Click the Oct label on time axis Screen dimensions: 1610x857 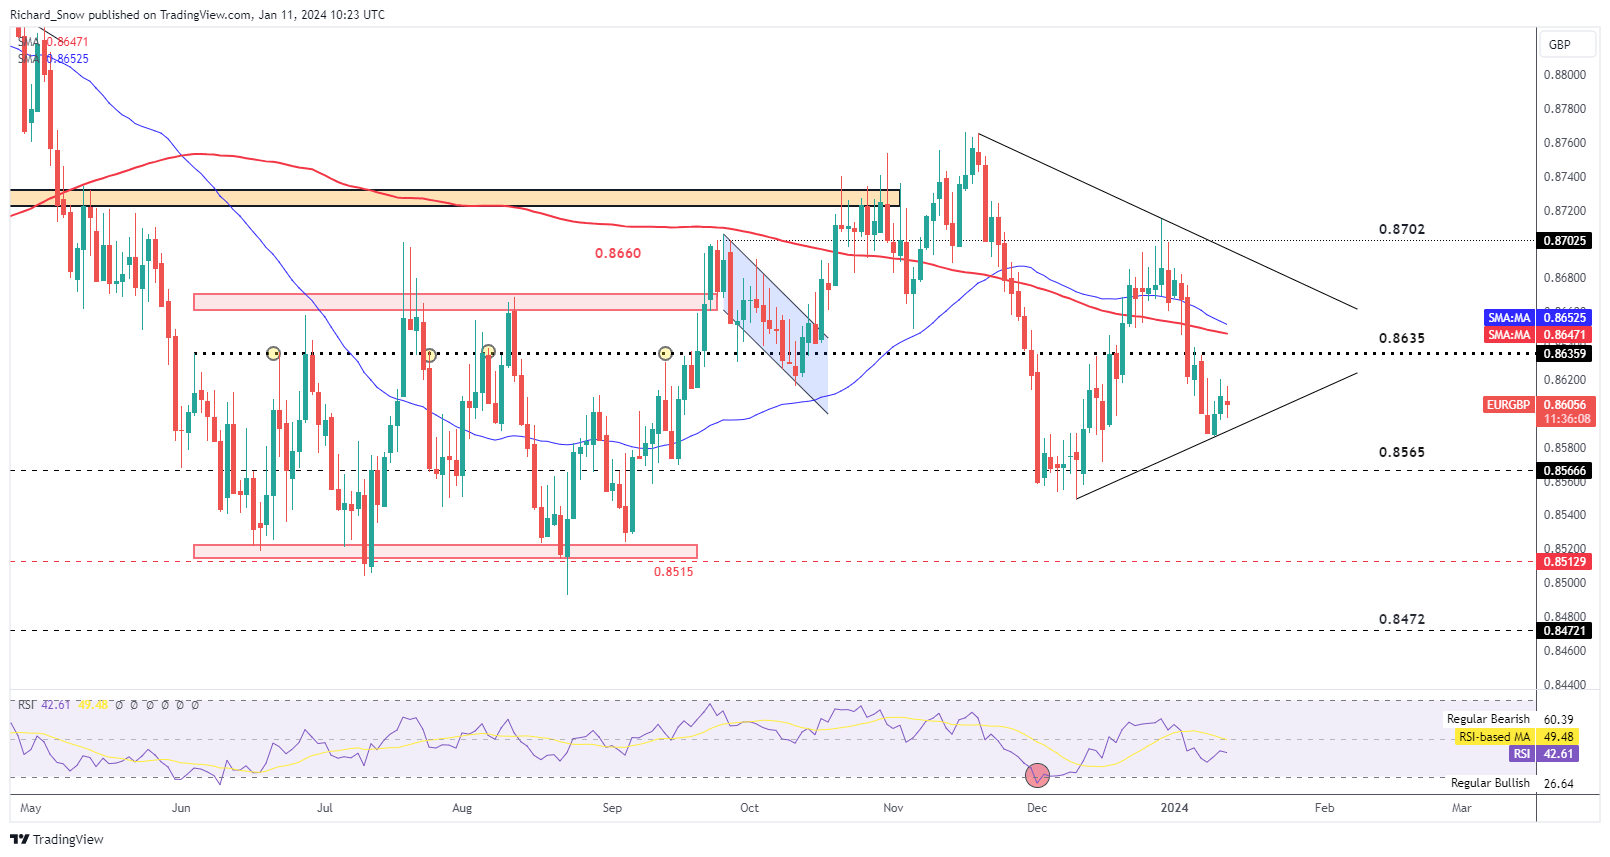pyautogui.click(x=749, y=808)
